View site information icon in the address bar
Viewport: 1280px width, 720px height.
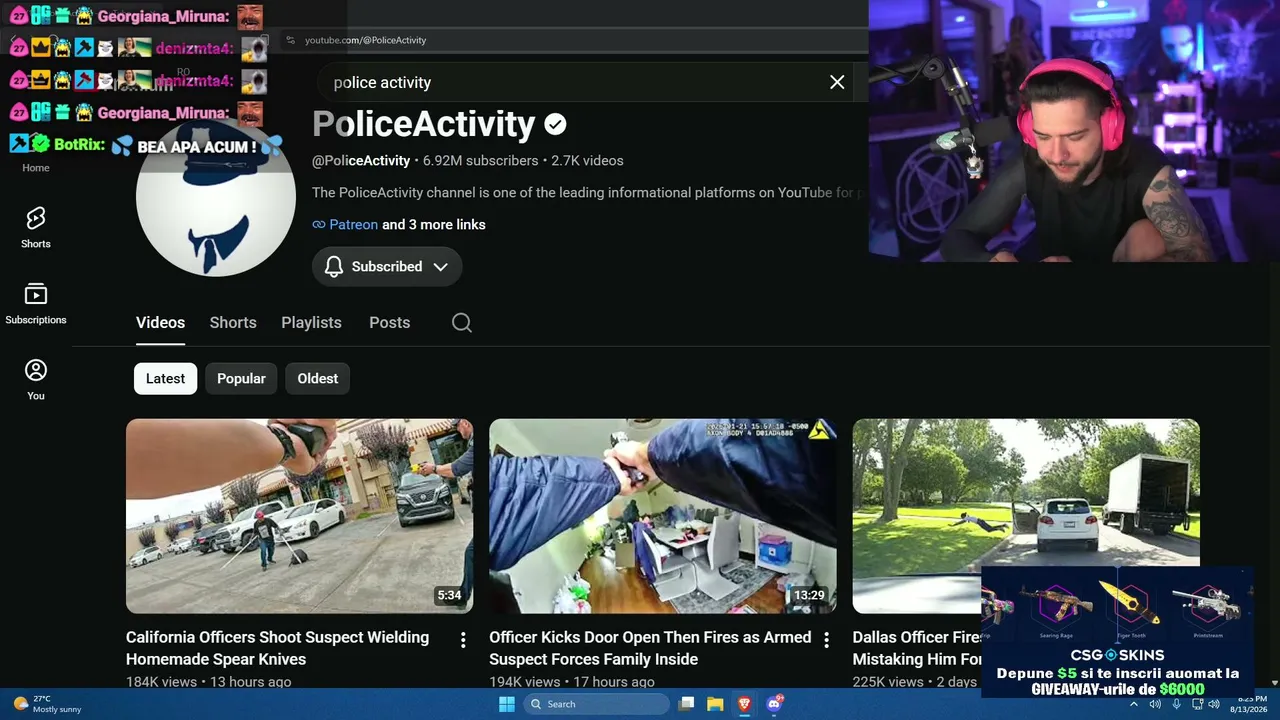pyautogui.click(x=290, y=40)
